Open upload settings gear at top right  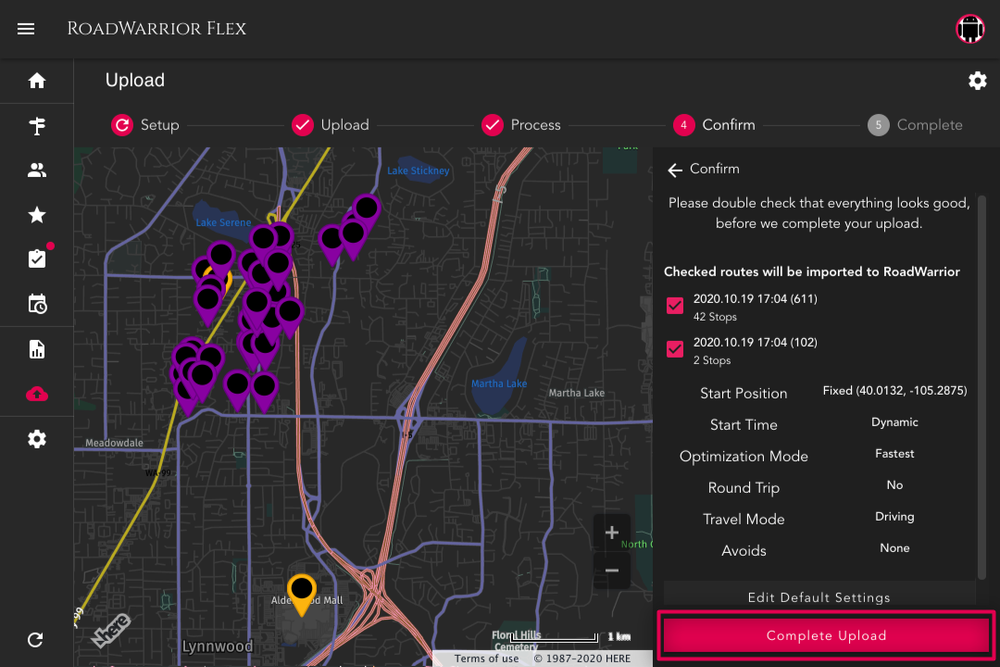pyautogui.click(x=977, y=81)
